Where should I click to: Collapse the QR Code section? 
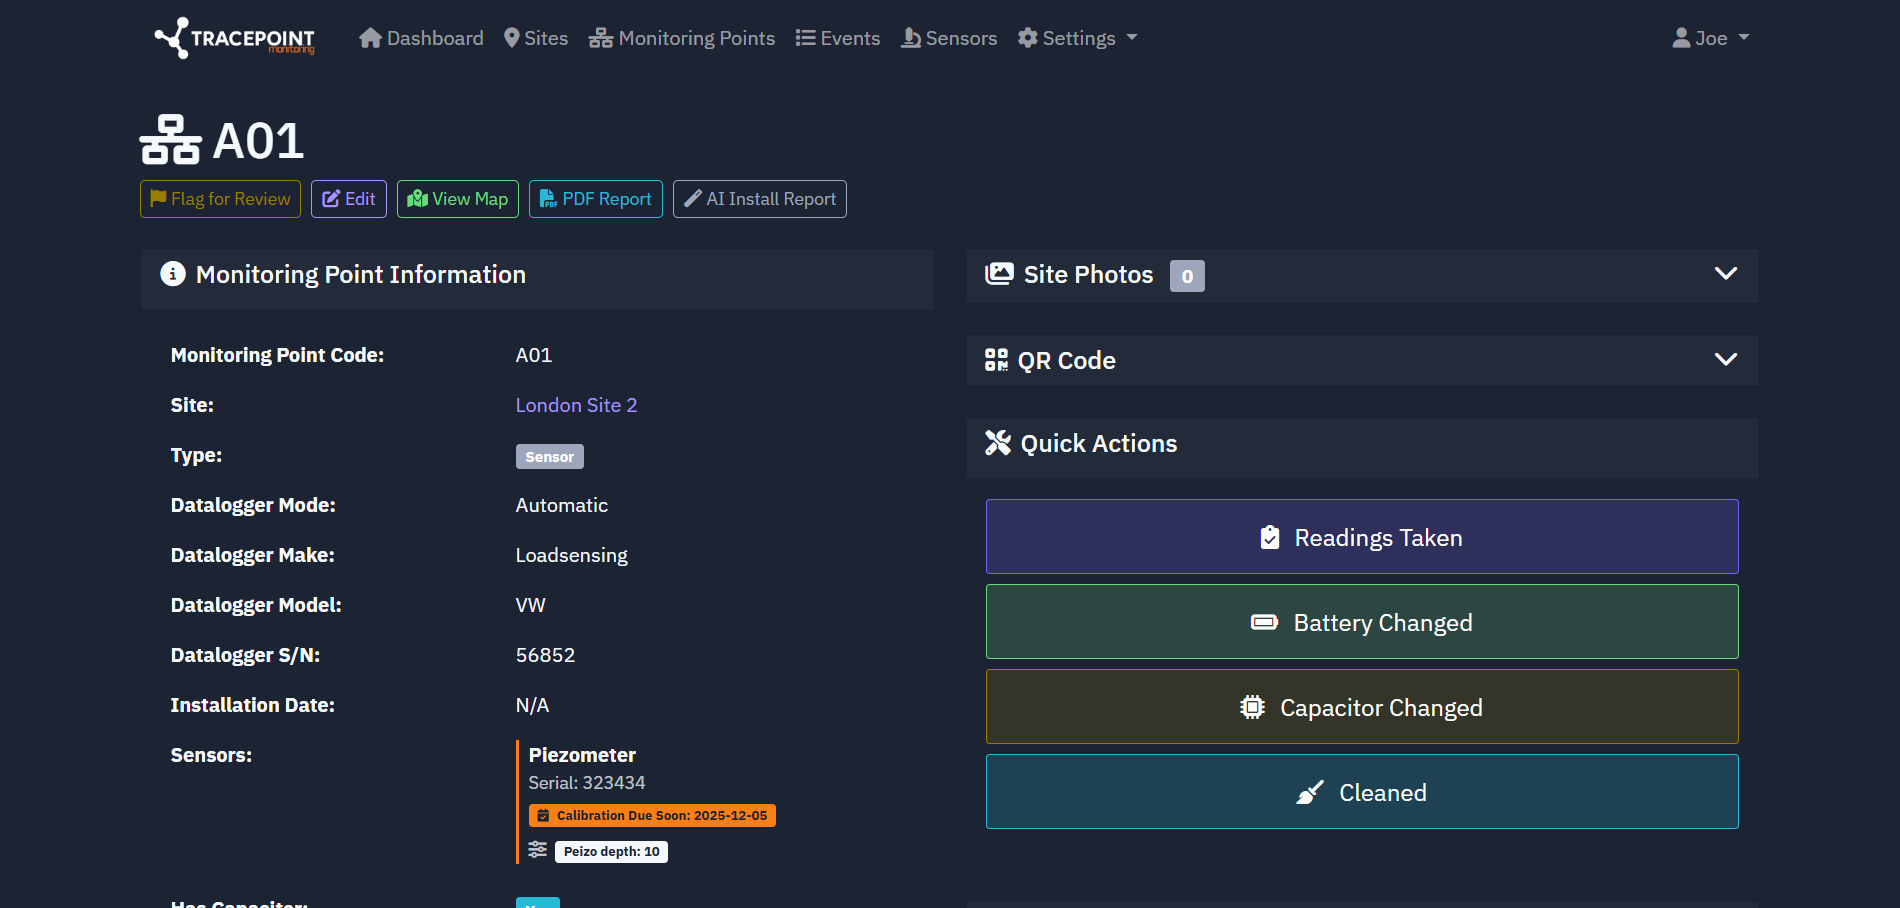(1725, 359)
